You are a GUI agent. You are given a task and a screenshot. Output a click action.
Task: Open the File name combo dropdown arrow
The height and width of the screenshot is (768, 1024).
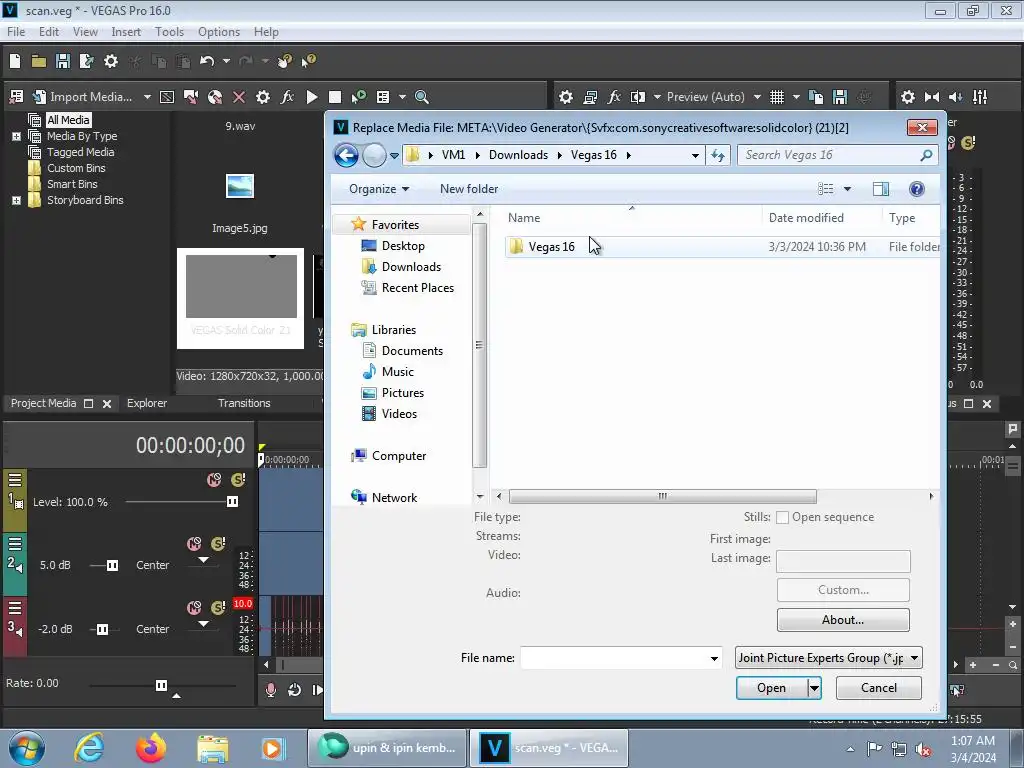click(x=714, y=658)
